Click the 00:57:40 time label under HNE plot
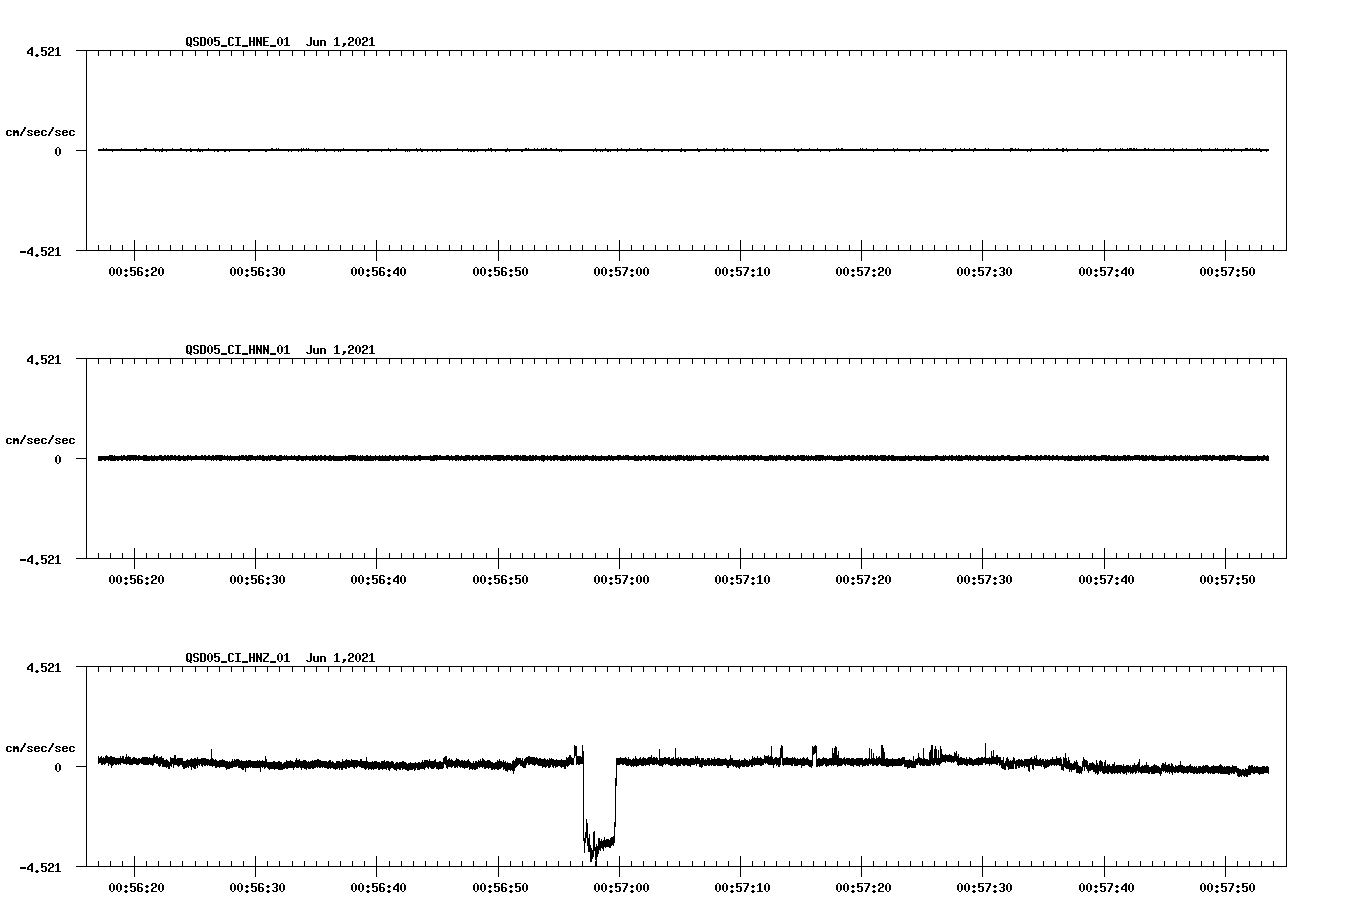 [x=1106, y=271]
